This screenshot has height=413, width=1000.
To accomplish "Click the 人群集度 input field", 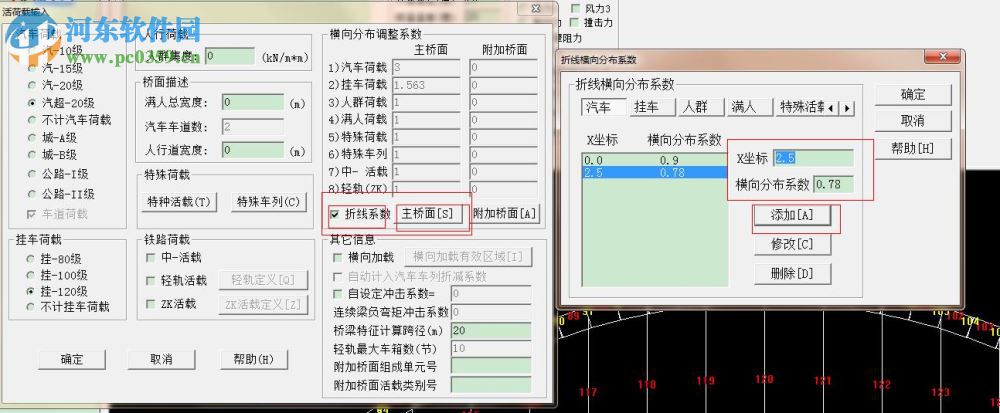I will 230,56.
